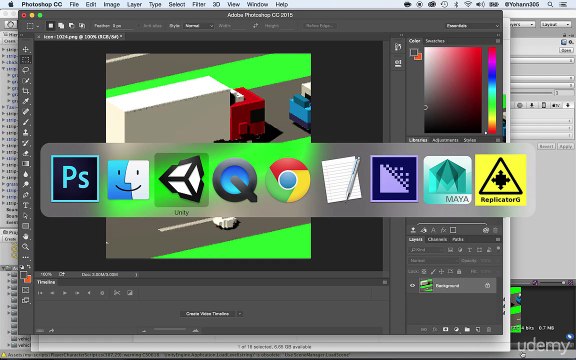Select the Quick Selection tool
Viewport: 576px width, 360px height.
coord(25,80)
